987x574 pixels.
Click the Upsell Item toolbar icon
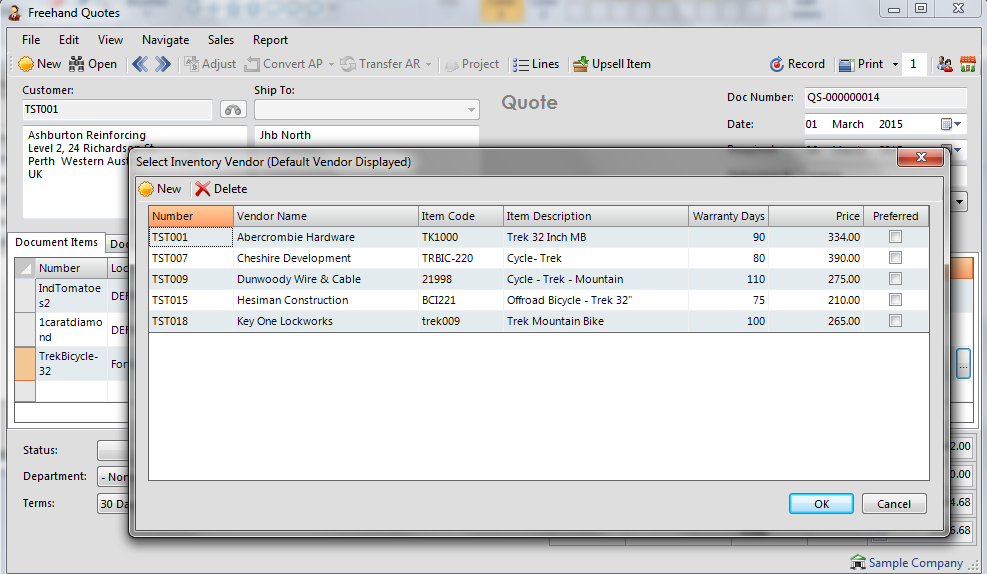pyautogui.click(x=580, y=64)
